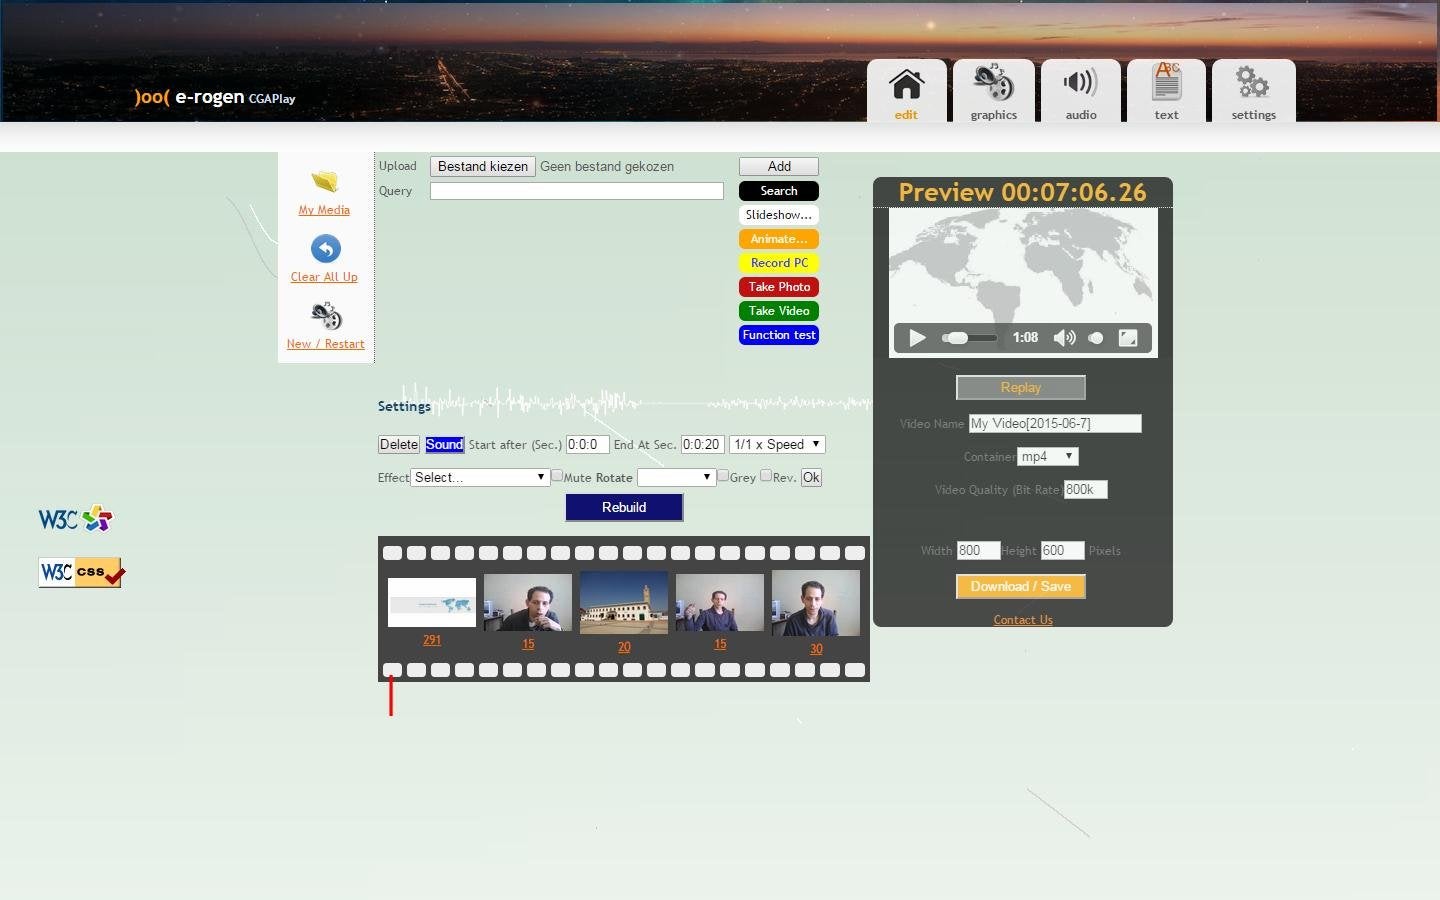Click the Bestand kiezen upload button
This screenshot has width=1440, height=900.
point(483,166)
